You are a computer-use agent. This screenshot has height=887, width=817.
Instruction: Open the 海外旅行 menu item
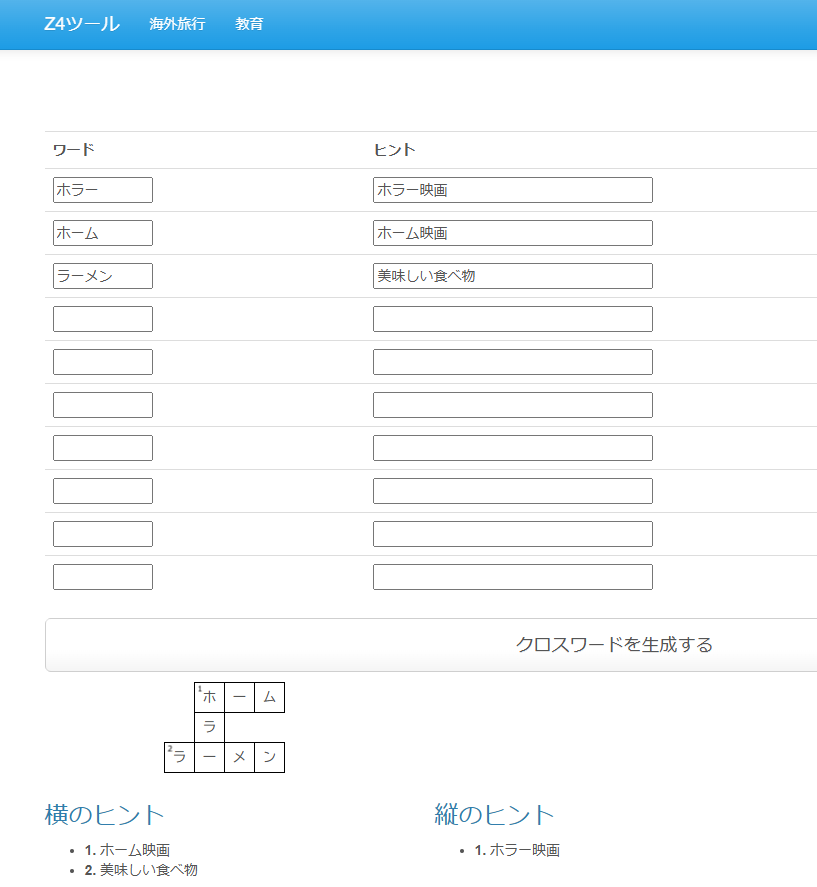[177, 24]
